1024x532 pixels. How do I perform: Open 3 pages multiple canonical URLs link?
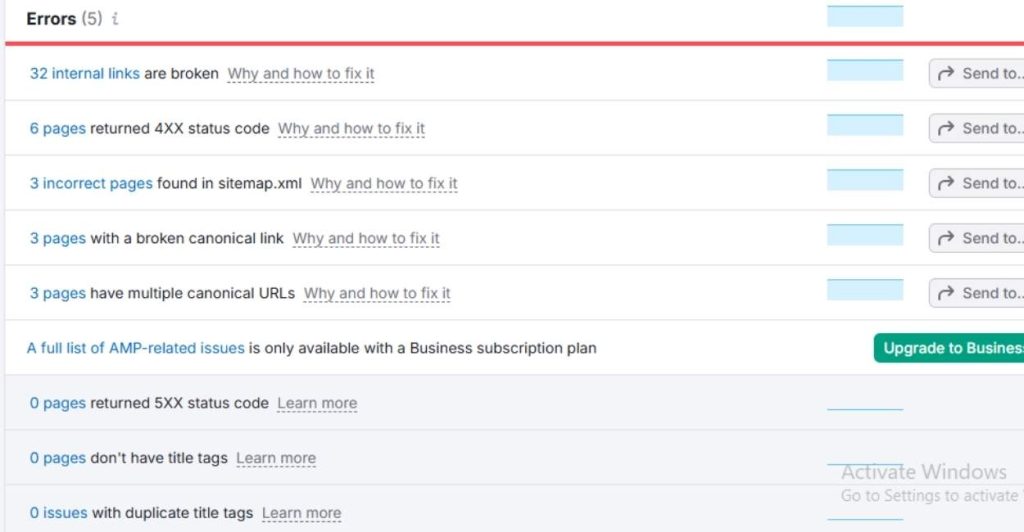pos(57,293)
